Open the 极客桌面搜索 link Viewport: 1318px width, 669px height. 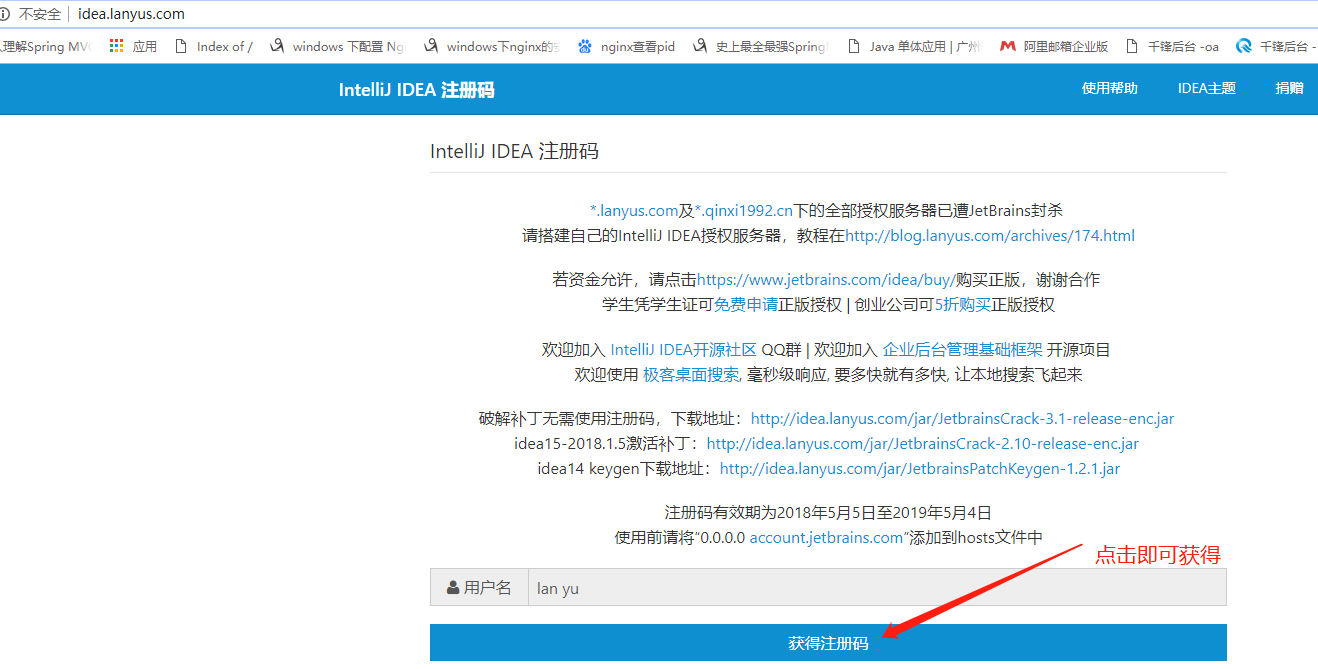[691, 375]
